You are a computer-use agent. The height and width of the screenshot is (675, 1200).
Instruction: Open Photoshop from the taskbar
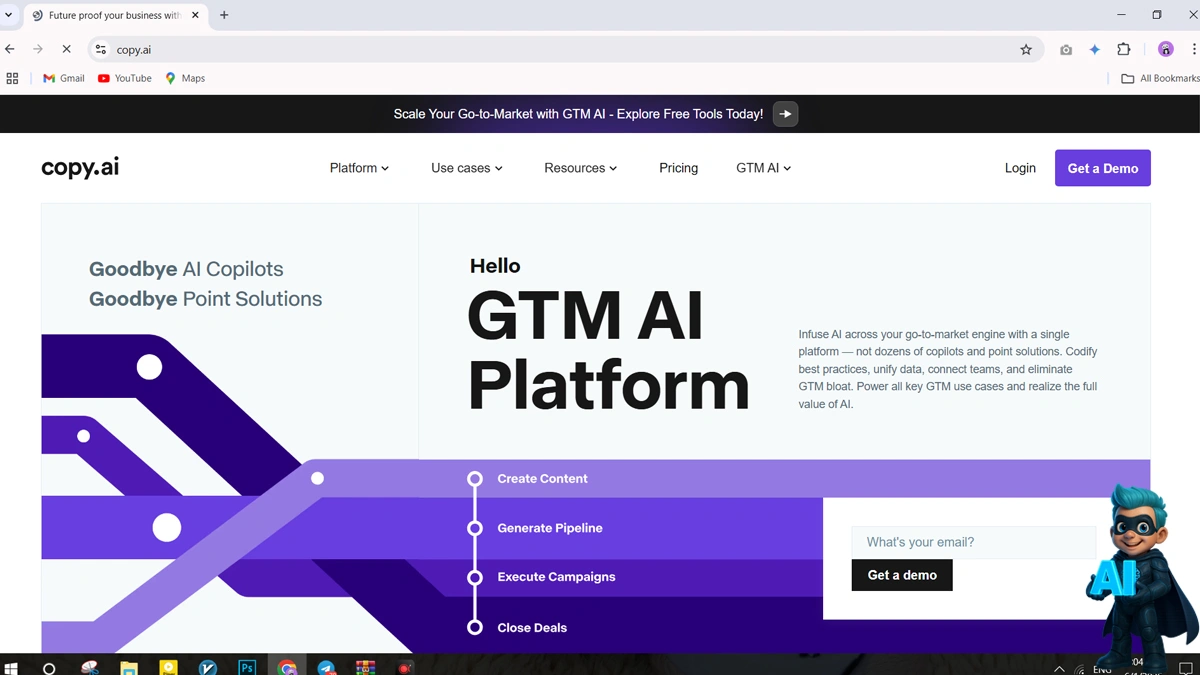(247, 667)
